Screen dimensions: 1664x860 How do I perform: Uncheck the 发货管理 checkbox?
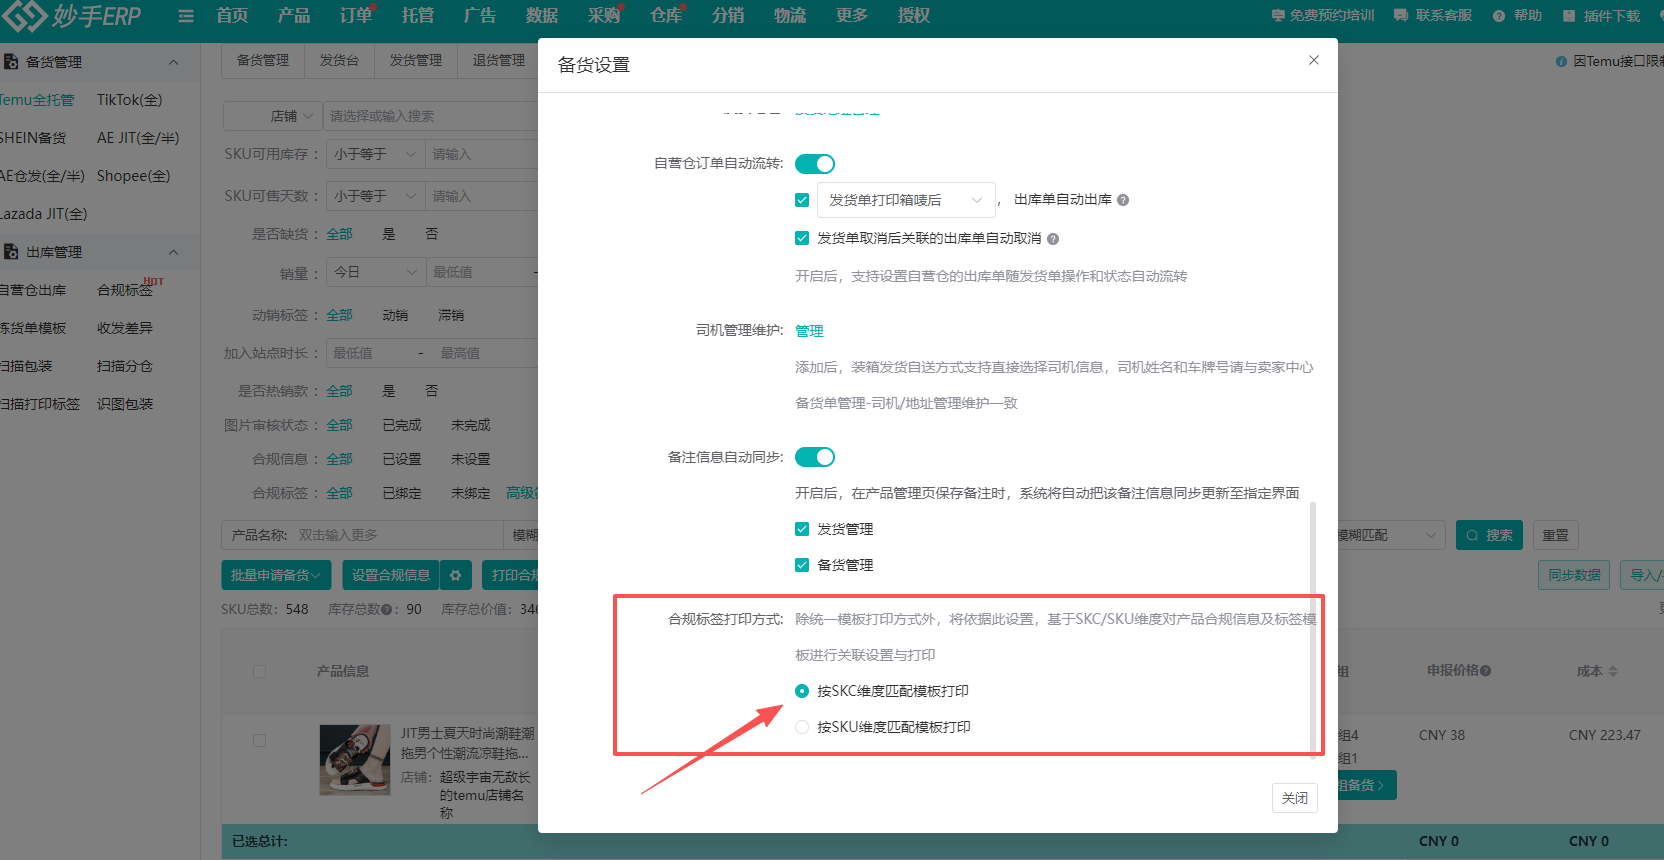pyautogui.click(x=802, y=529)
